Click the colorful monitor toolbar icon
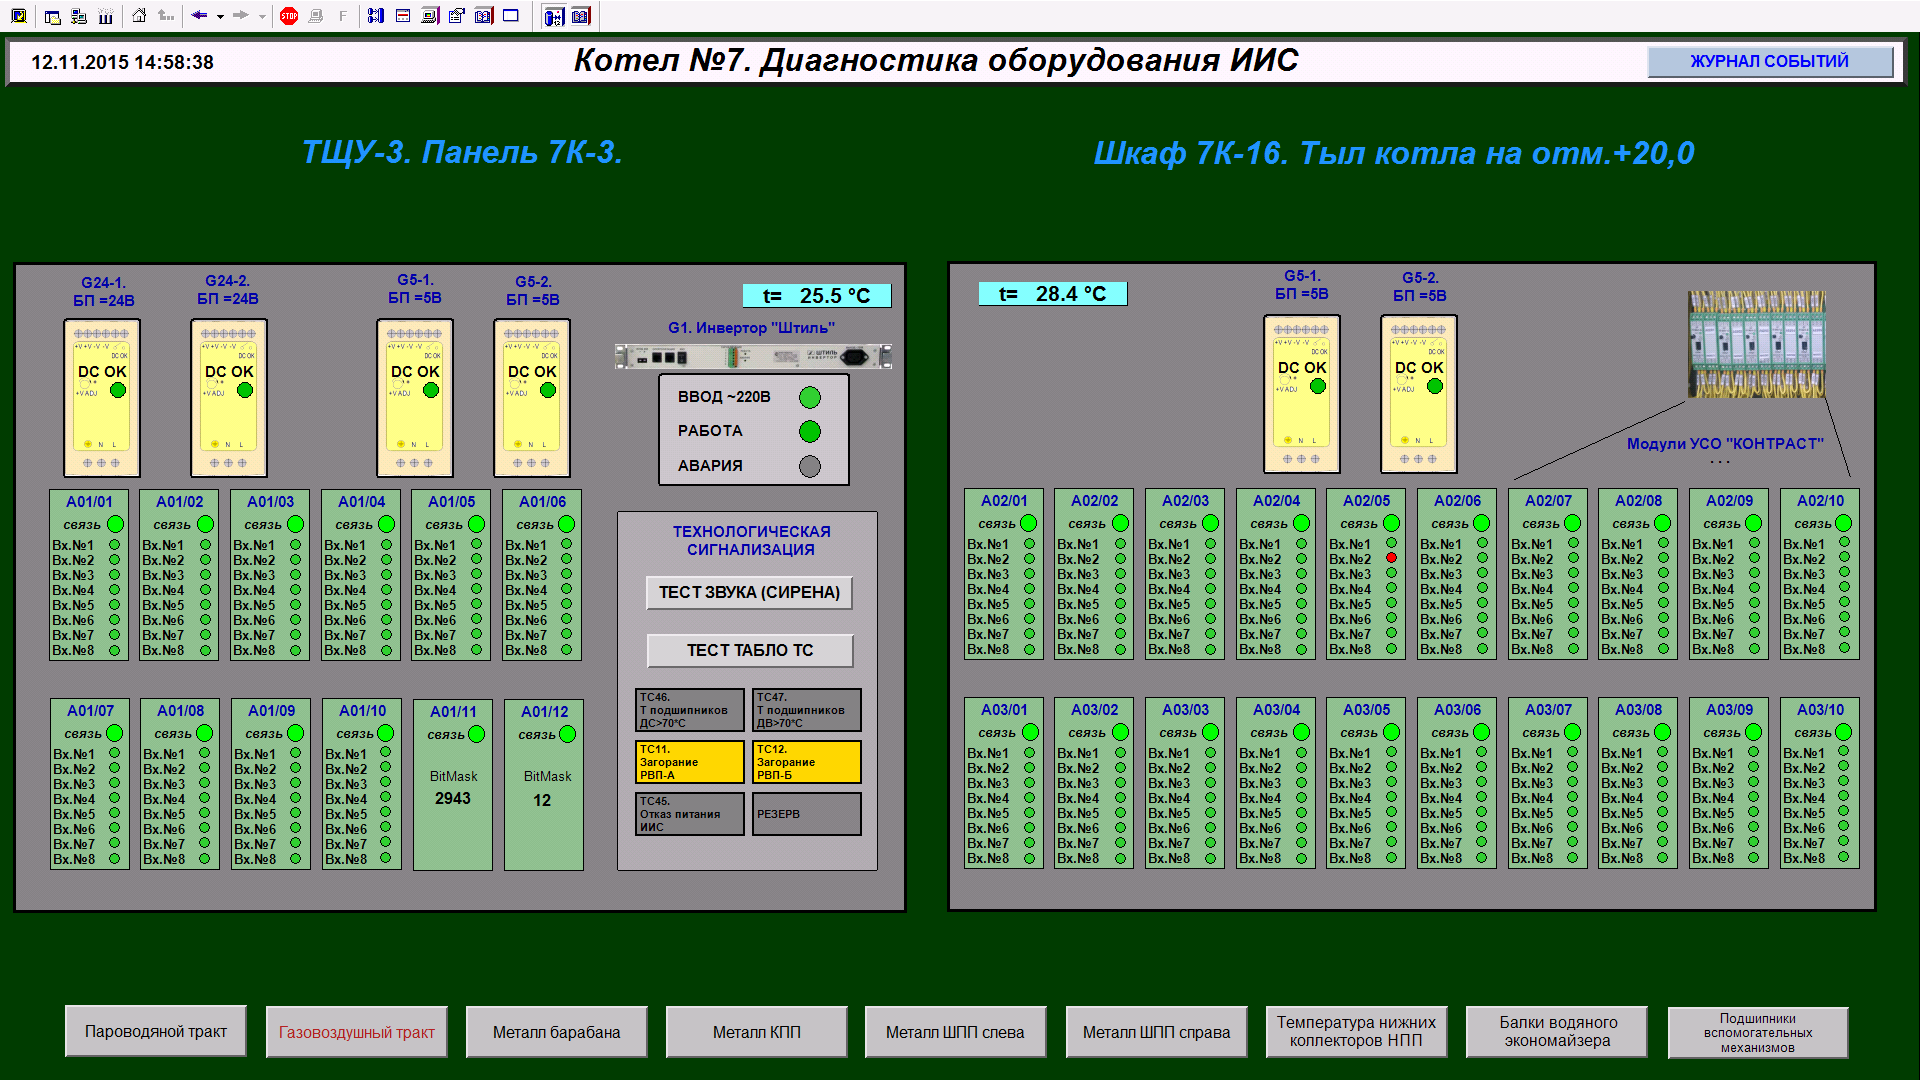1920x1080 pixels. point(430,16)
